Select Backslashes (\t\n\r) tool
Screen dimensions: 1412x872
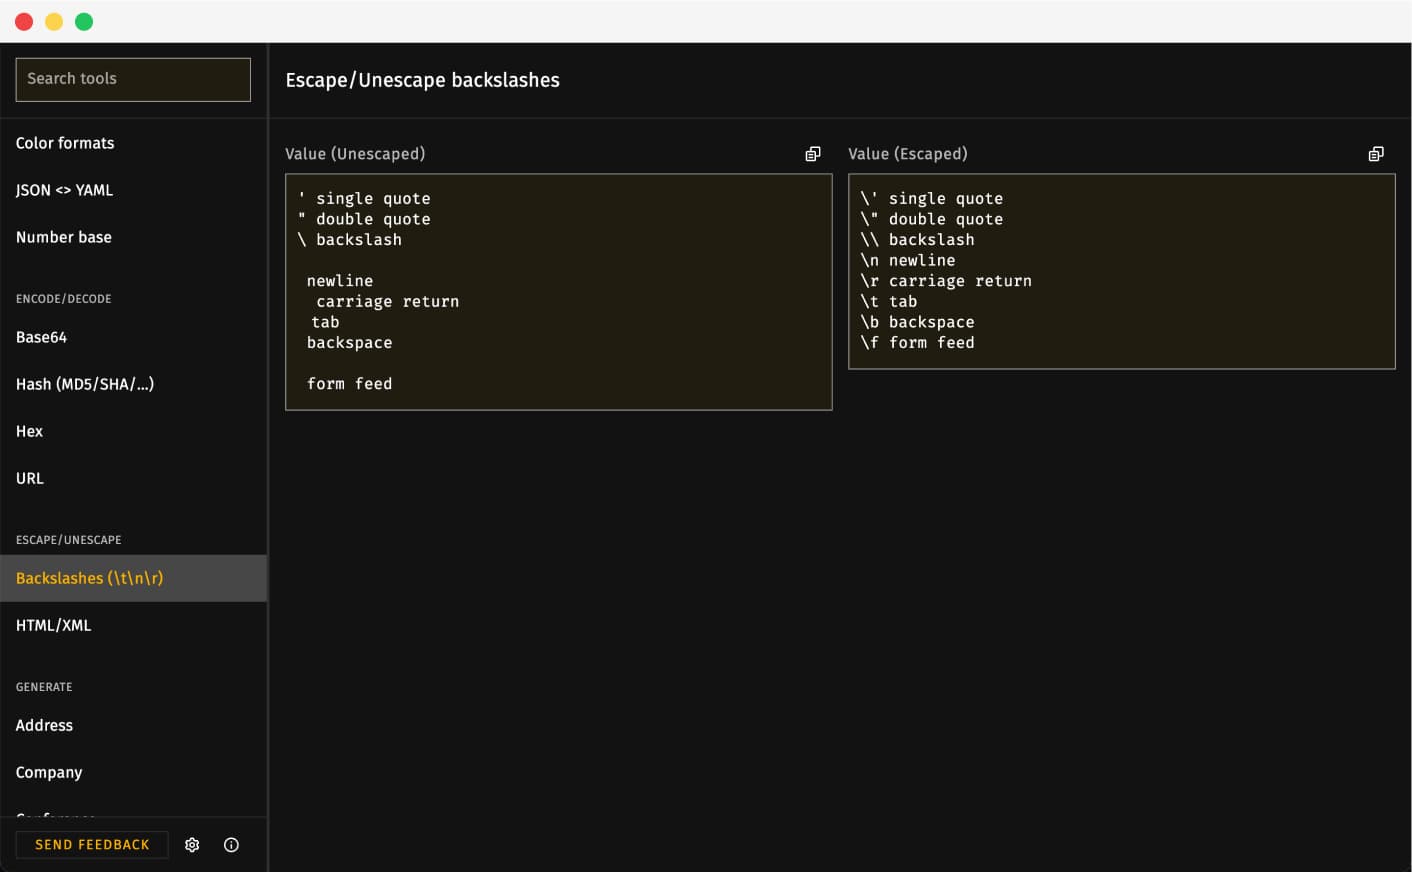[133, 578]
